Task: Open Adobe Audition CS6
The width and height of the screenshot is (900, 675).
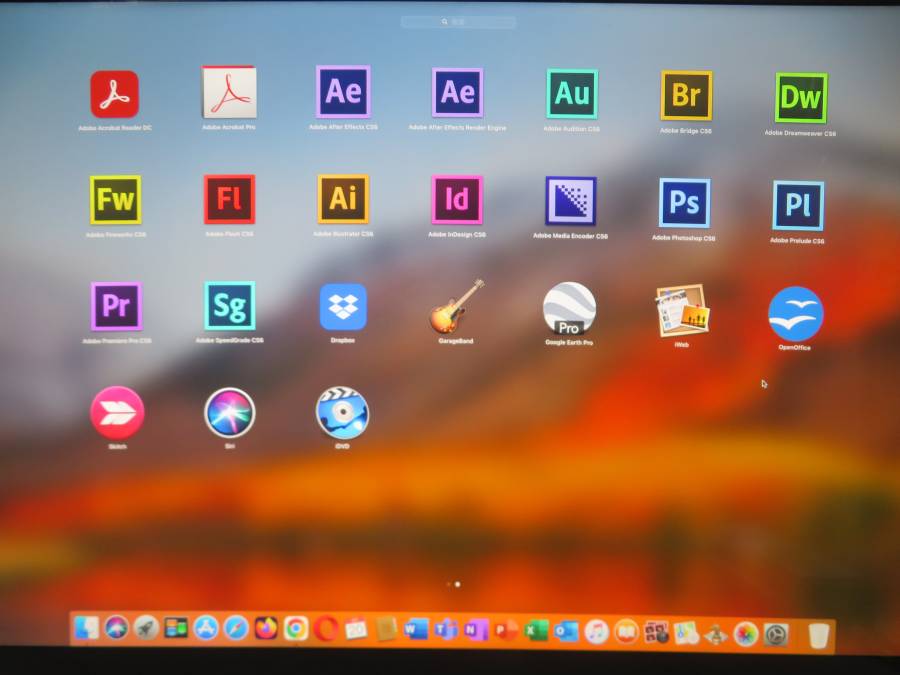Action: [x=572, y=94]
